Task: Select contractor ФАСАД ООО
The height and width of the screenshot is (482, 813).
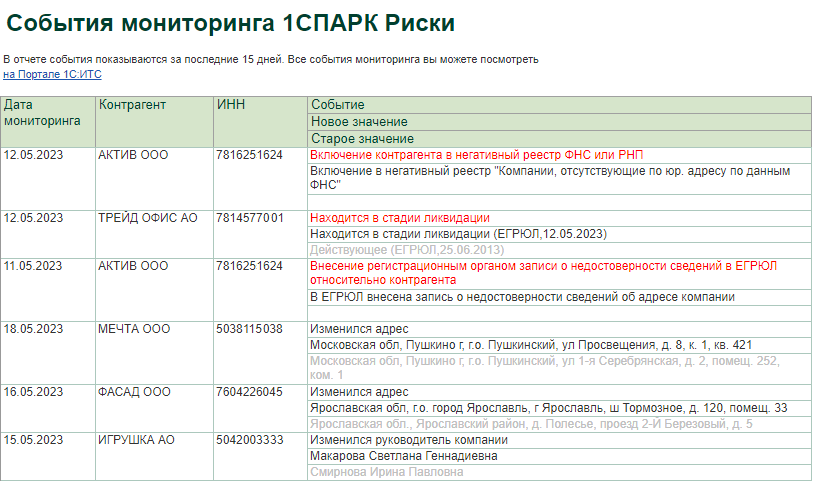Action: click(135, 392)
